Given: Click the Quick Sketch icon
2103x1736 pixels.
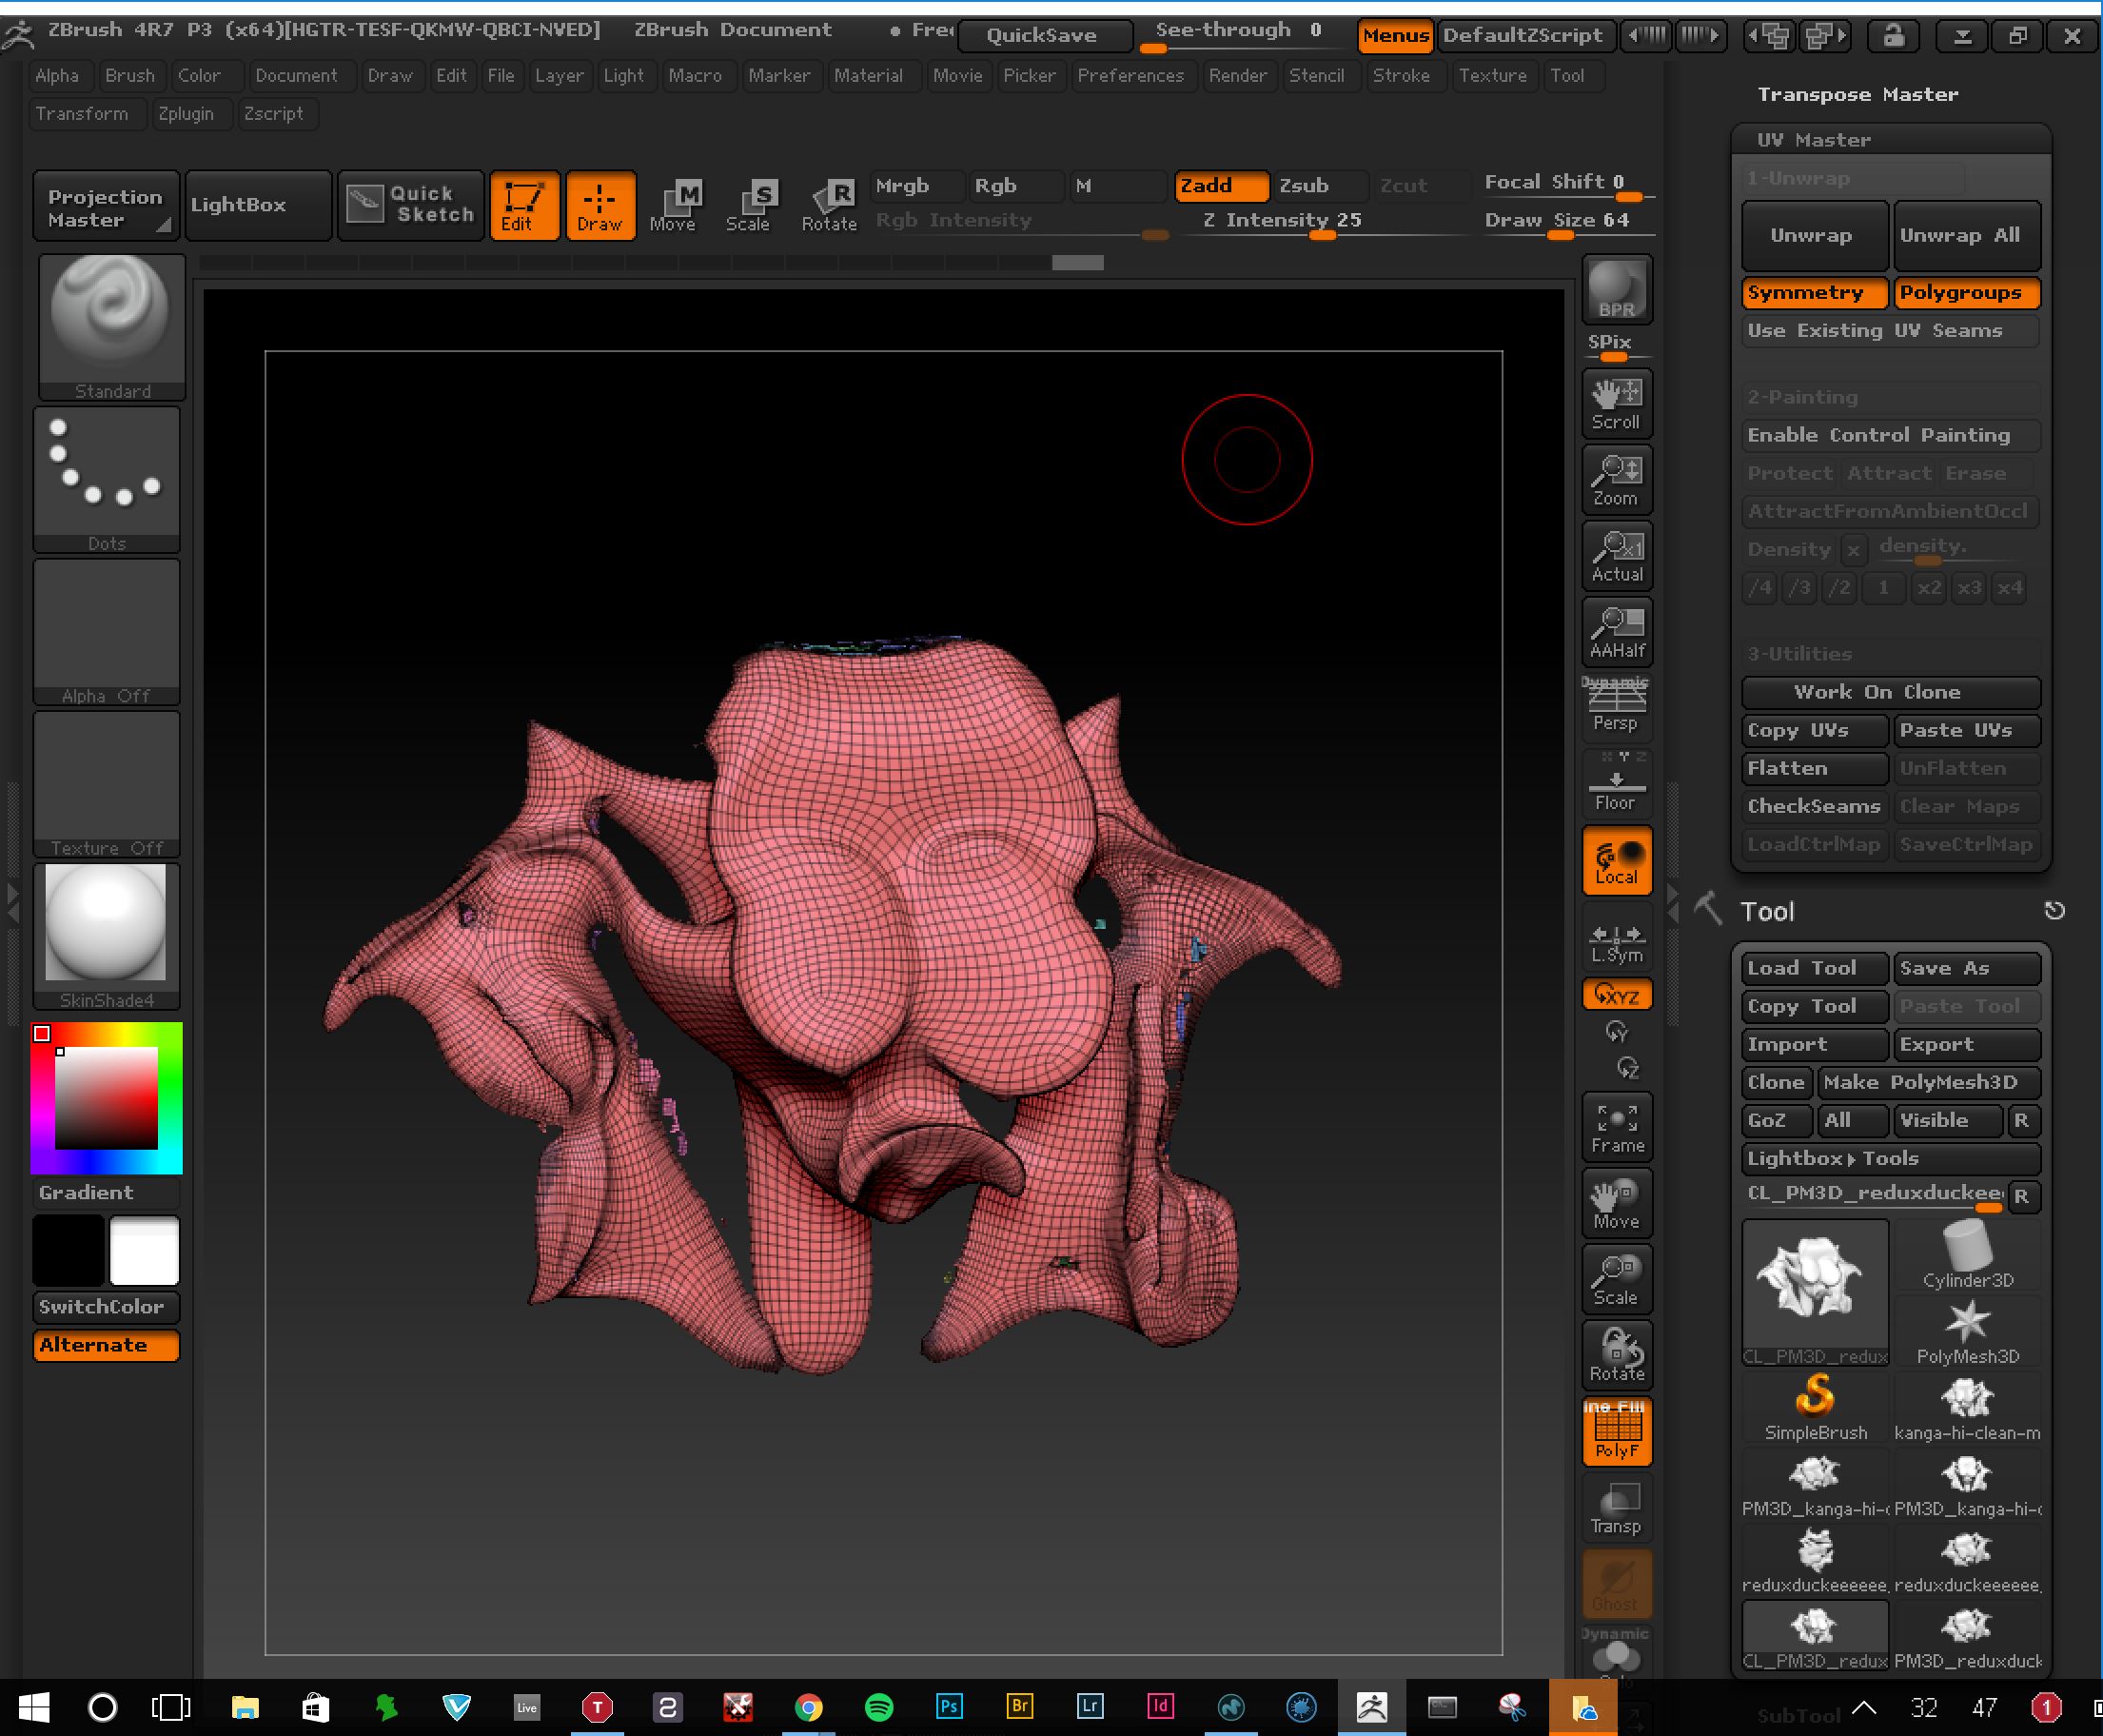Looking at the screenshot, I should click(411, 205).
